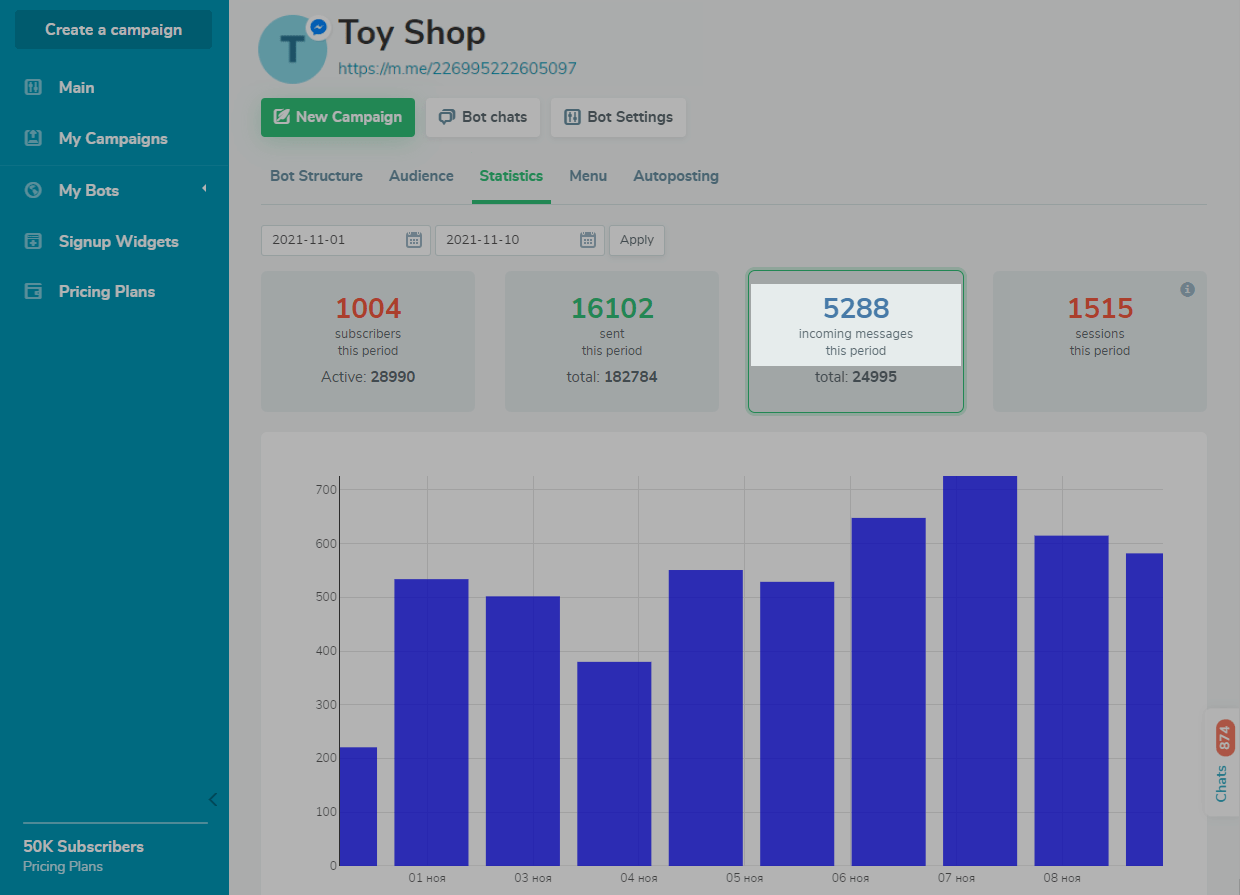Click the sessions info icon

coord(1187,289)
